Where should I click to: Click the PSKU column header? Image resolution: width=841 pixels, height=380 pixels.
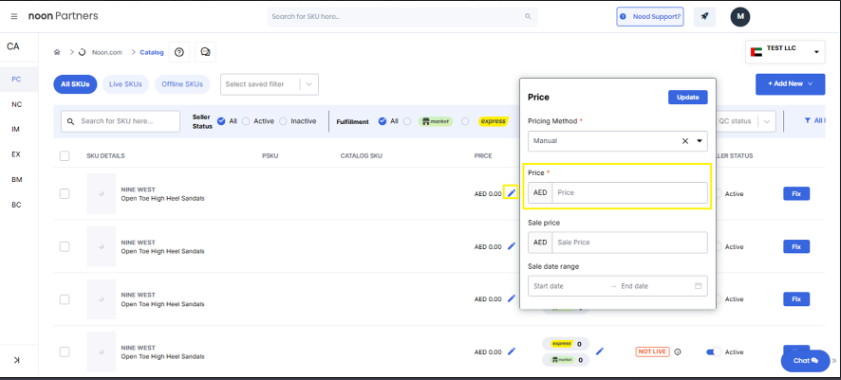click(x=269, y=156)
